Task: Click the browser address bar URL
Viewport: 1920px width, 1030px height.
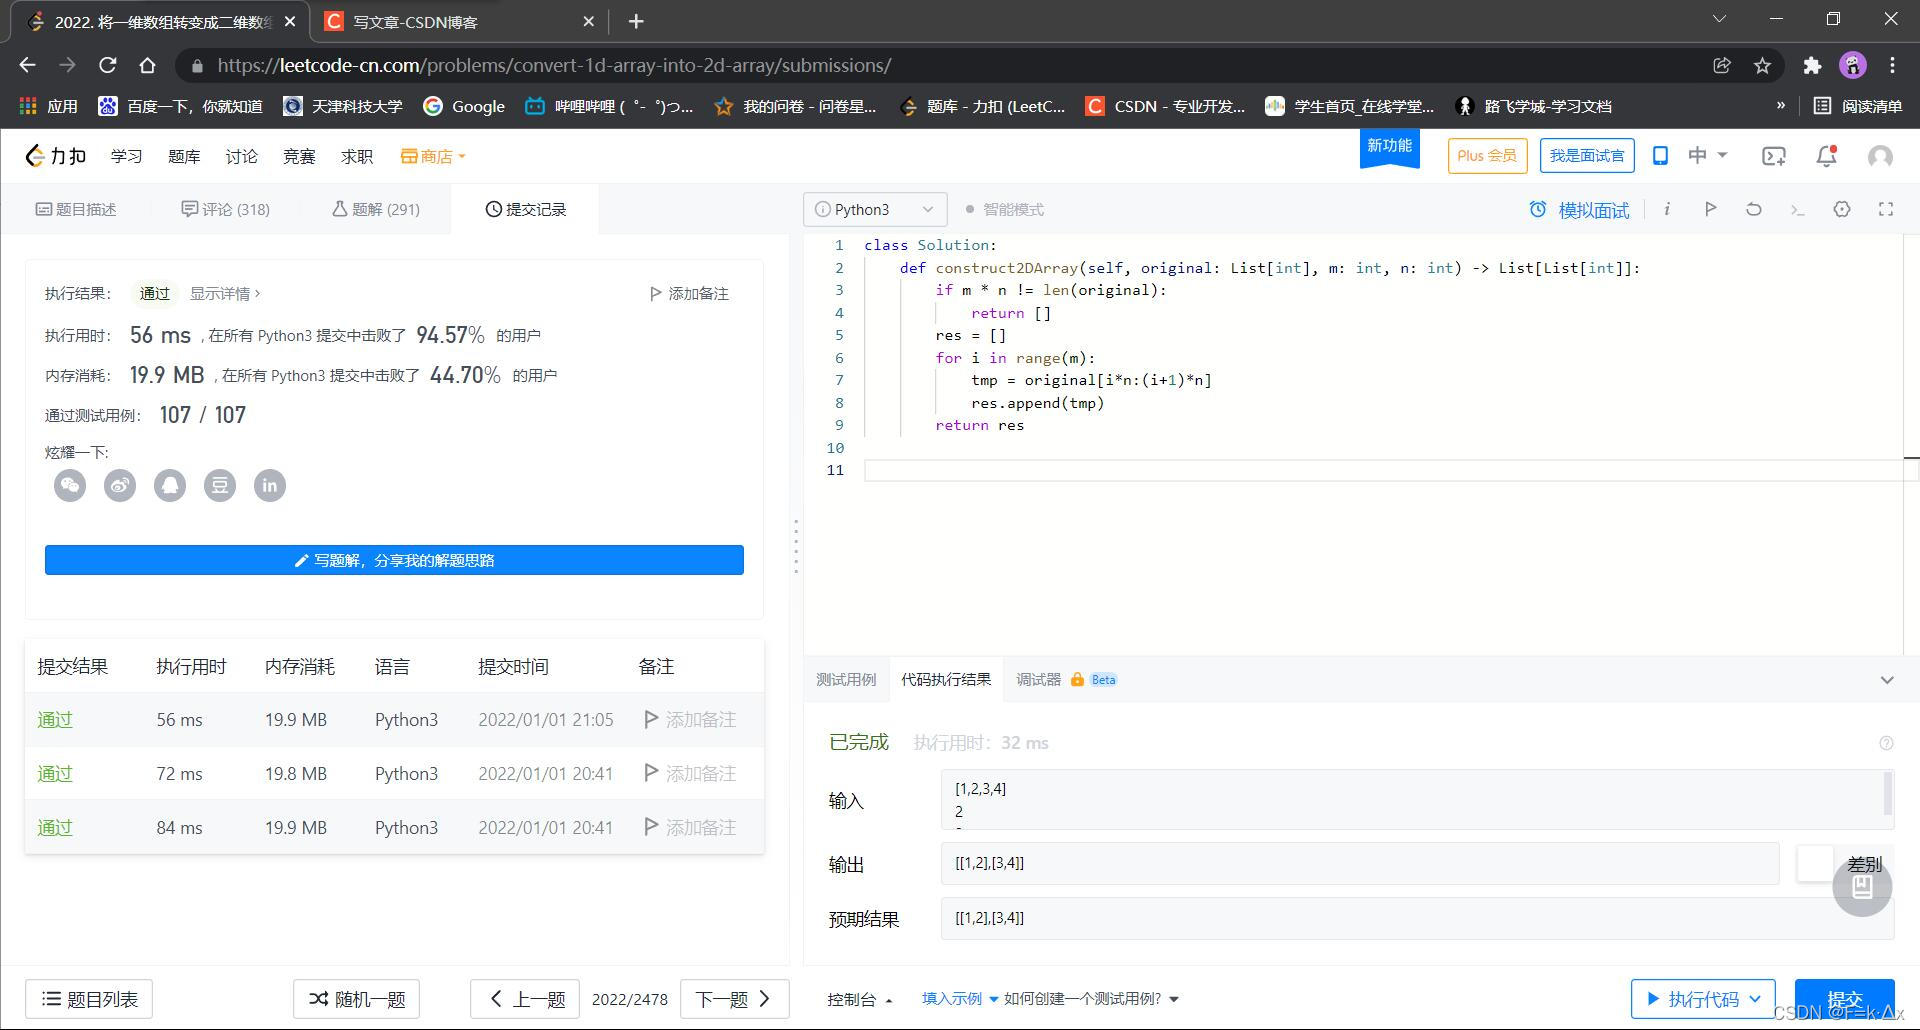Action: coord(554,65)
